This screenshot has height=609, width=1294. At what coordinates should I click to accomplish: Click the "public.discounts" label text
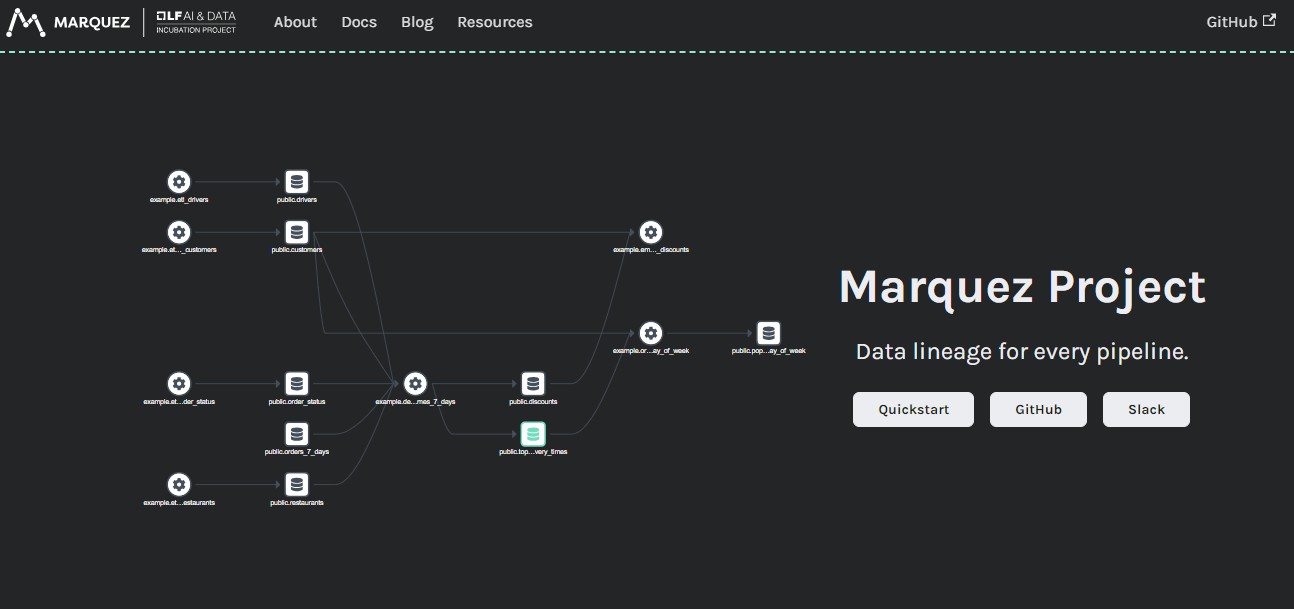533,402
